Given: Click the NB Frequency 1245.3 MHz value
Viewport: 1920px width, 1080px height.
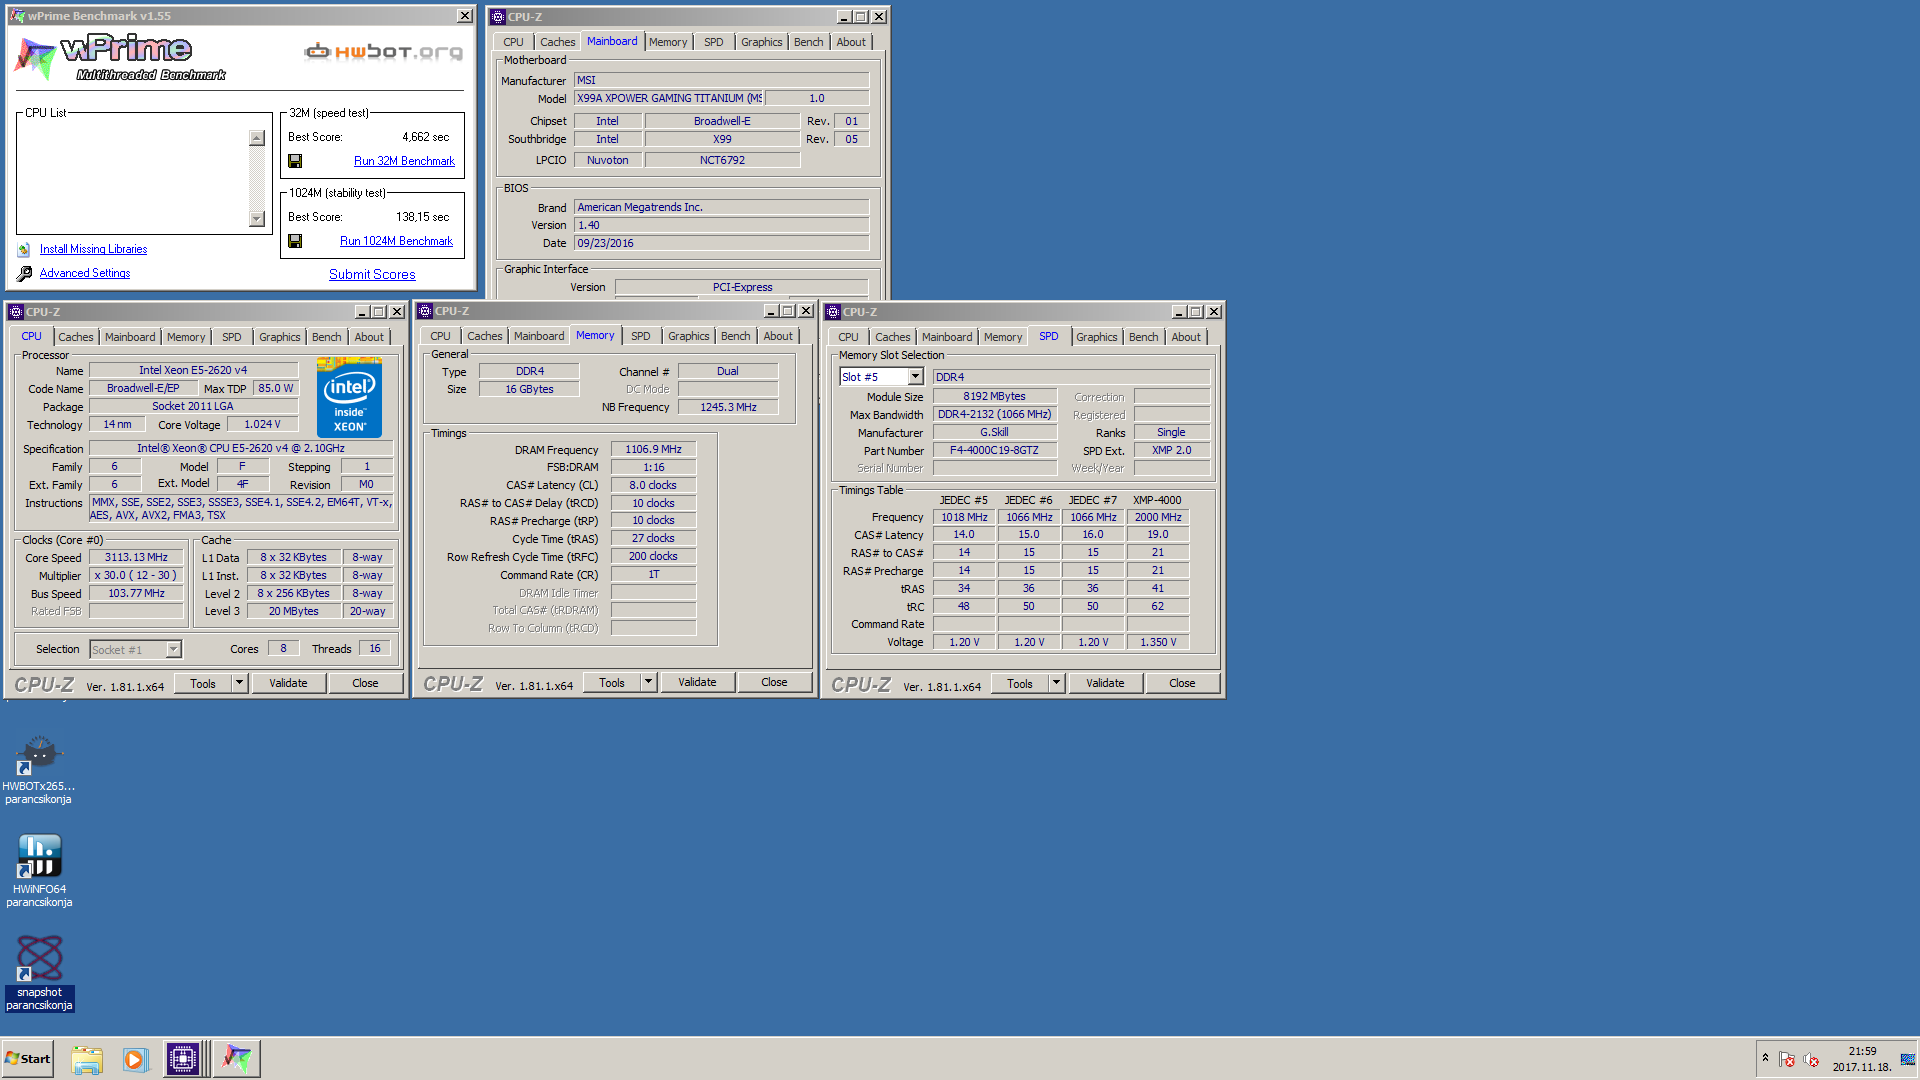Looking at the screenshot, I should (x=728, y=407).
